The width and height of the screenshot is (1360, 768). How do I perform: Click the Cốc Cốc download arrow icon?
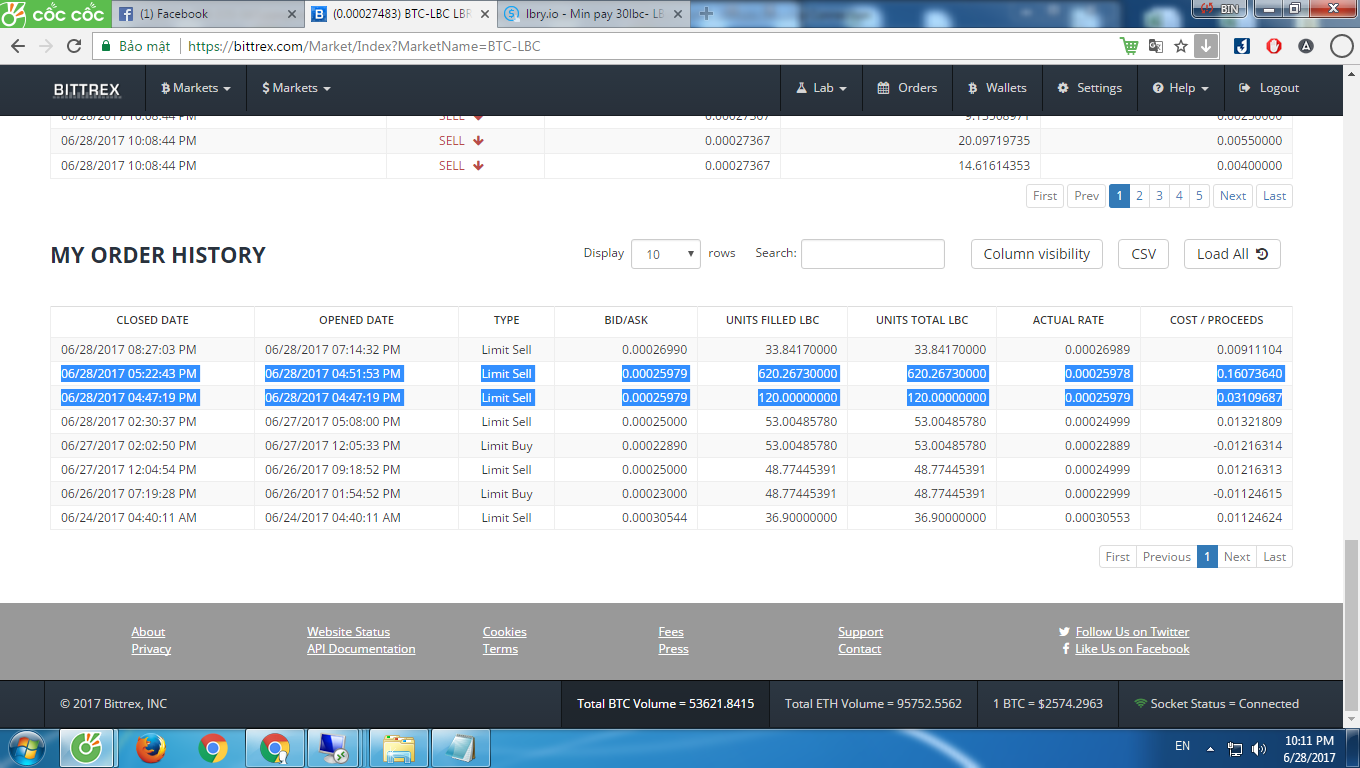click(x=1205, y=46)
